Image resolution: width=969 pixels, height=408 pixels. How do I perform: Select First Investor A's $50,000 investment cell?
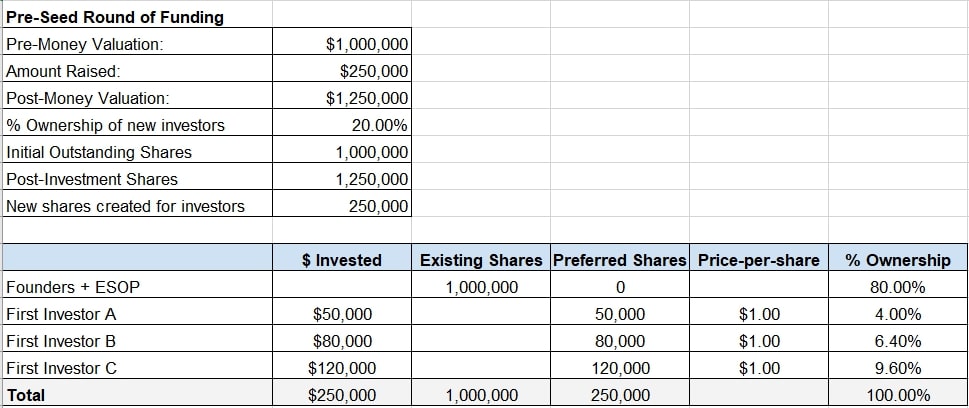coord(344,314)
